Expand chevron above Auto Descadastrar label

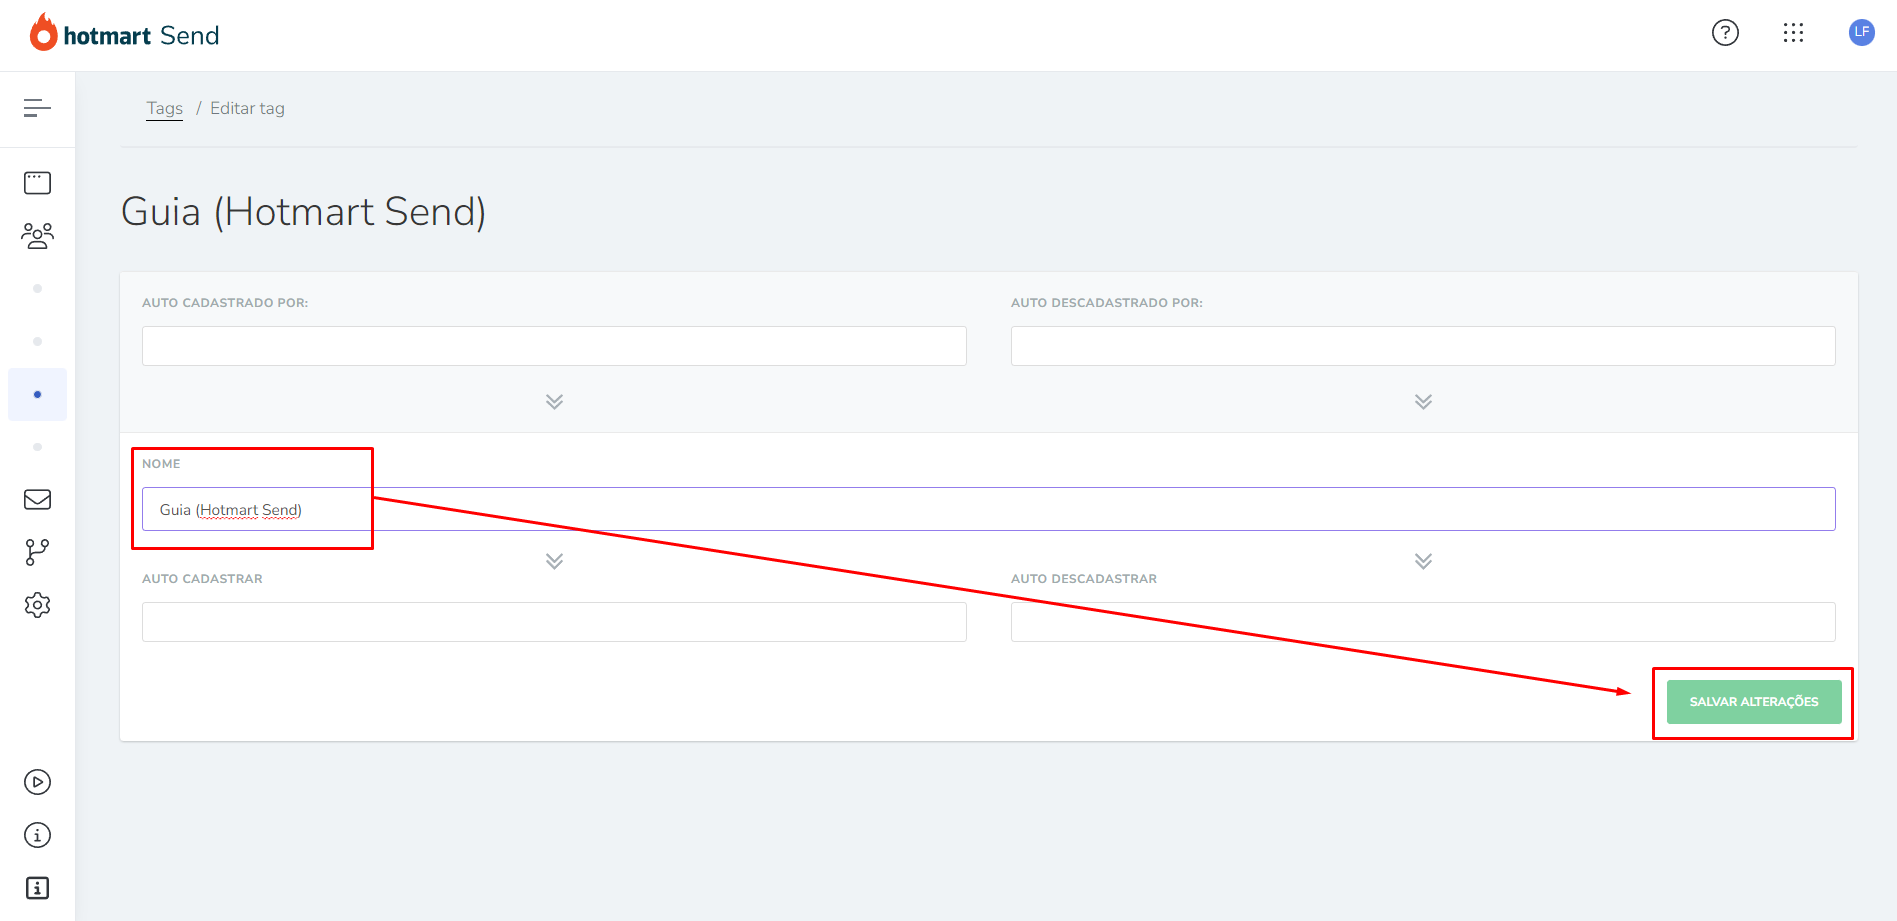(x=1423, y=561)
